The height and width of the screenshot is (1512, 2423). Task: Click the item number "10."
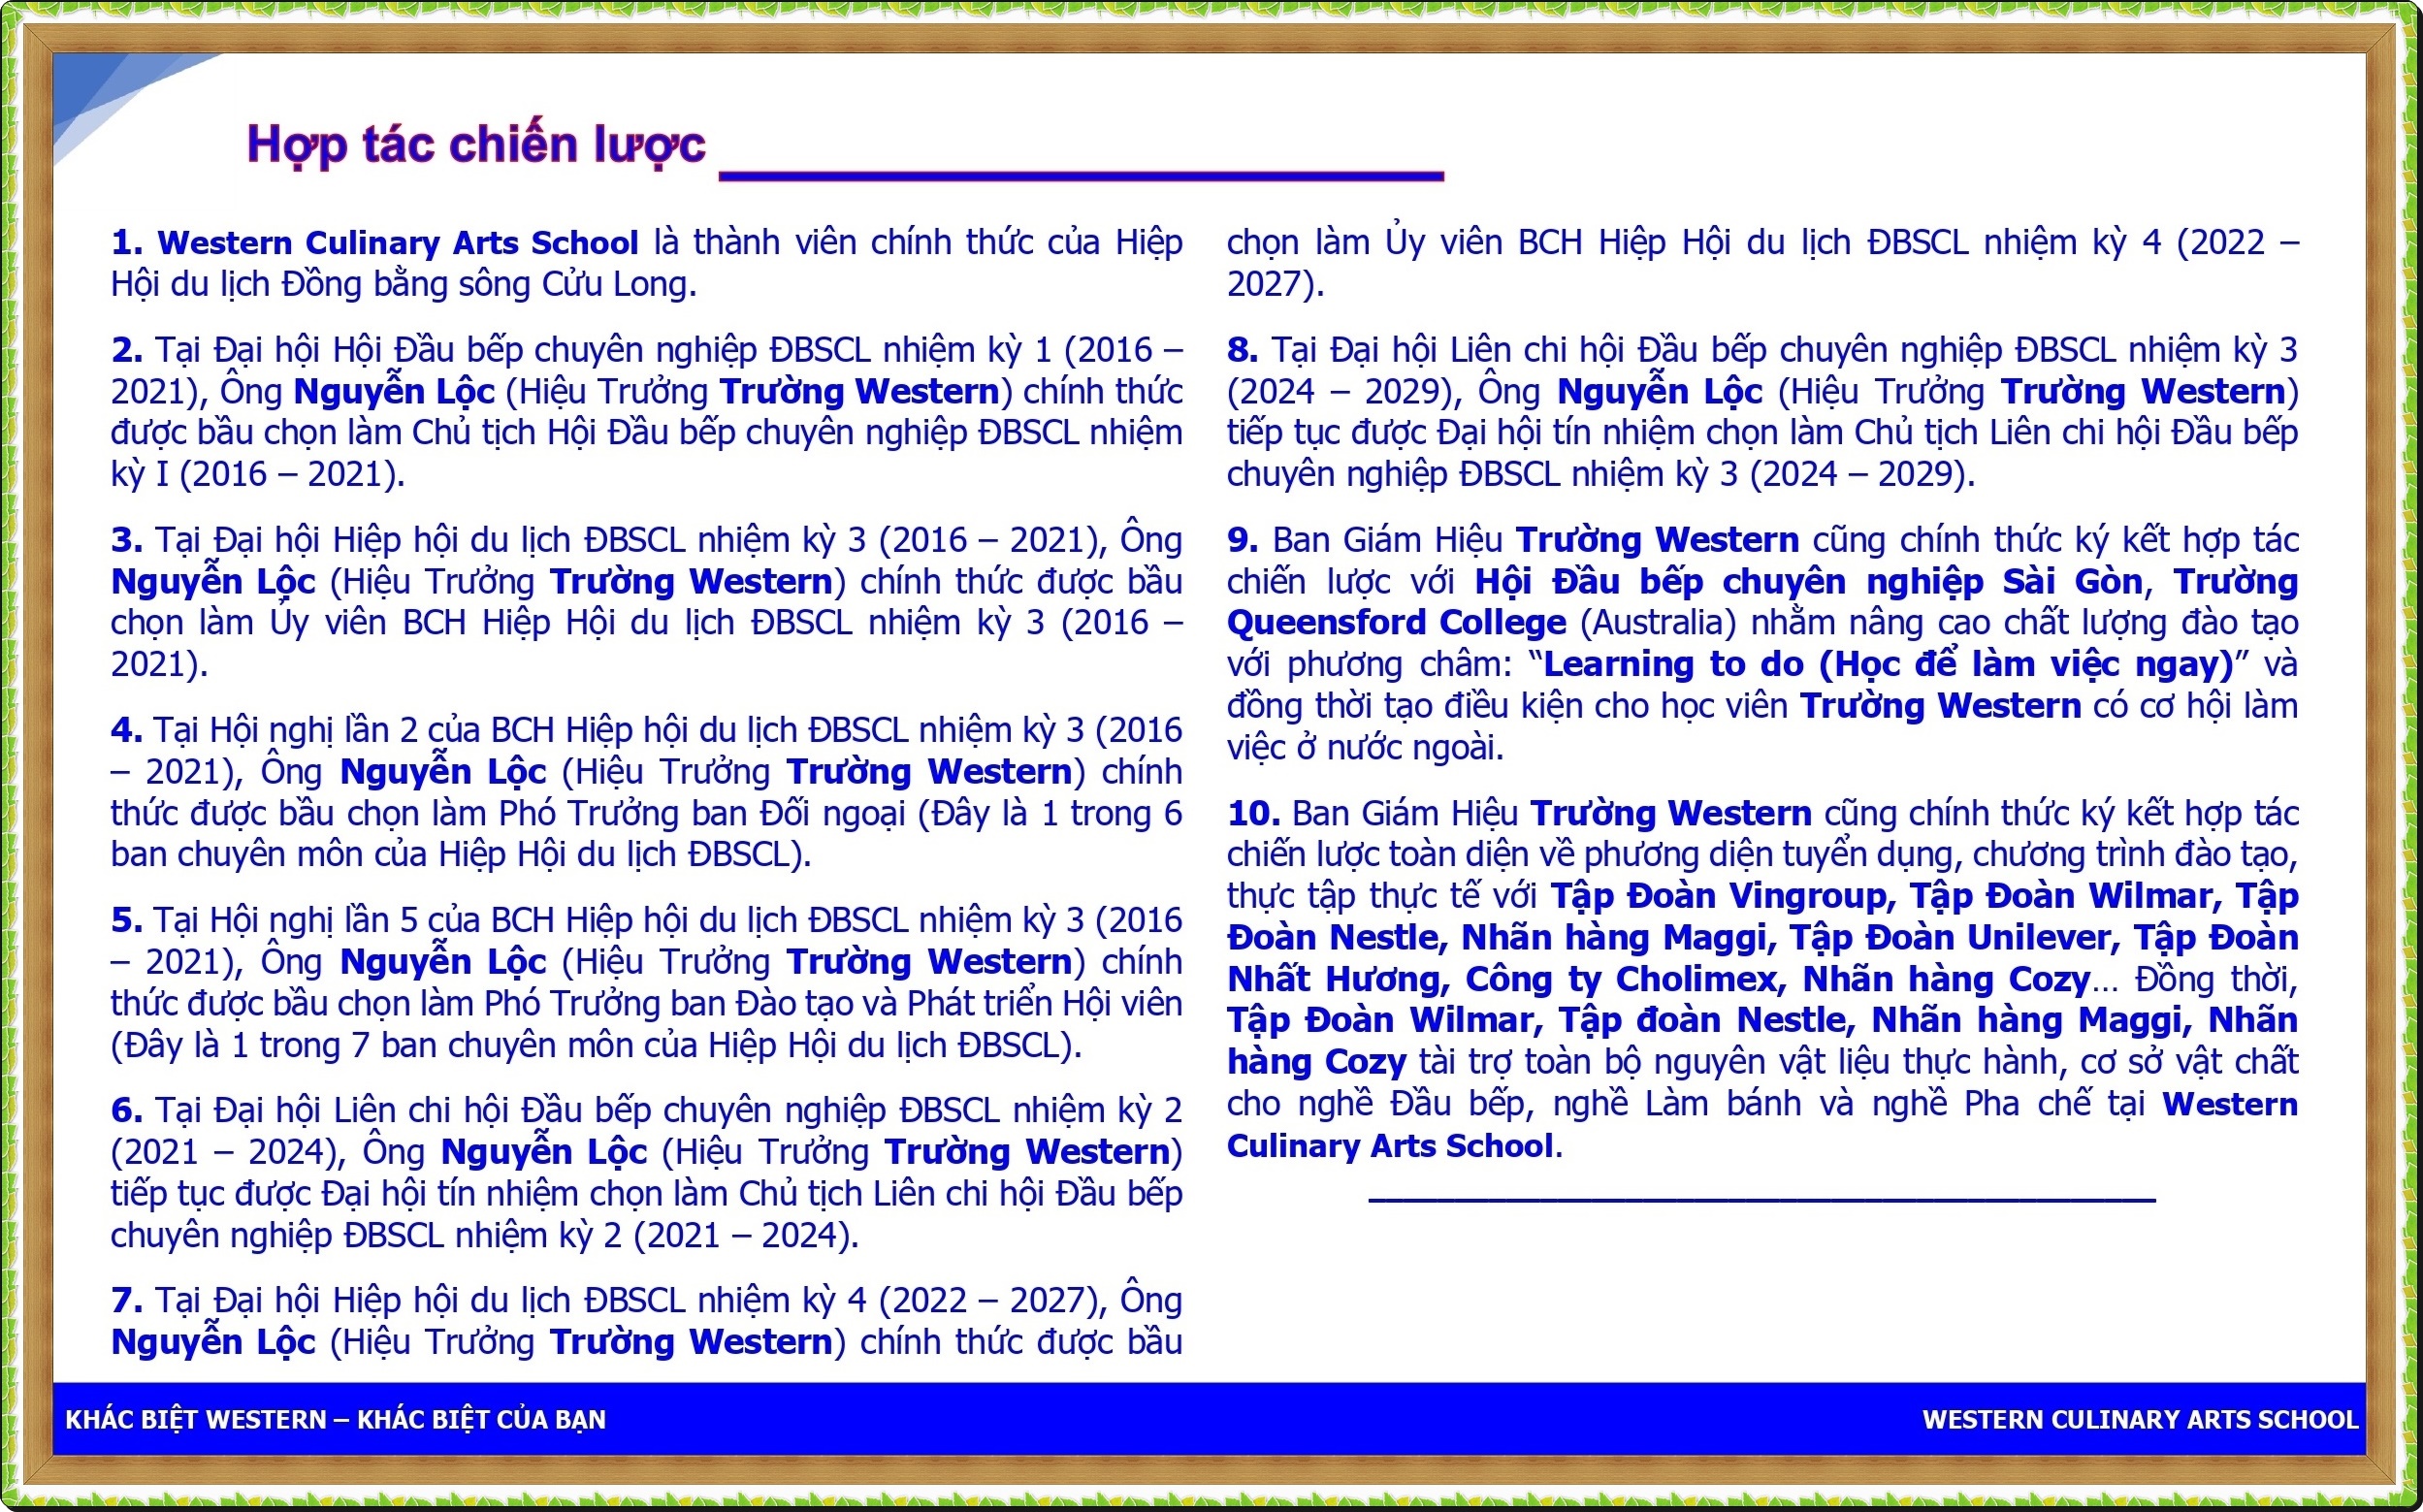pyautogui.click(x=1254, y=813)
